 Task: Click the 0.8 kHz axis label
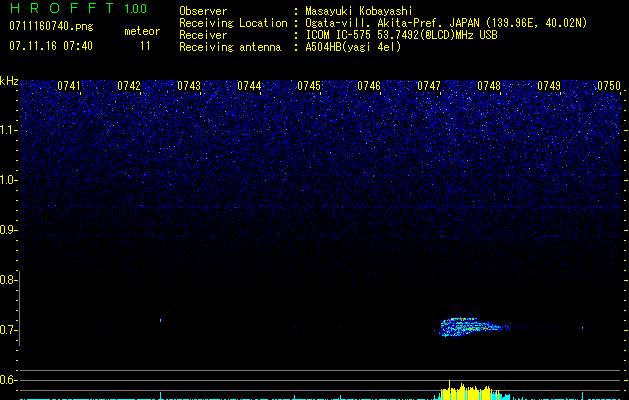[8, 280]
